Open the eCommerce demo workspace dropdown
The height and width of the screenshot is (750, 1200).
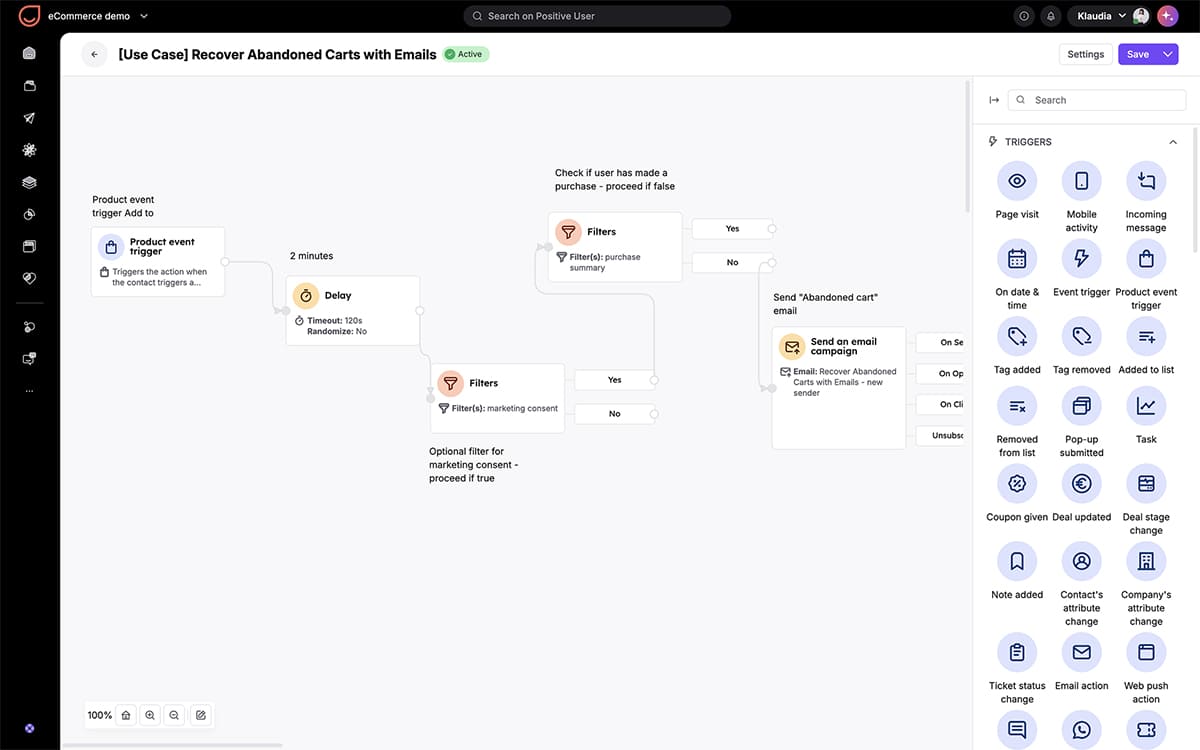[x=98, y=16]
